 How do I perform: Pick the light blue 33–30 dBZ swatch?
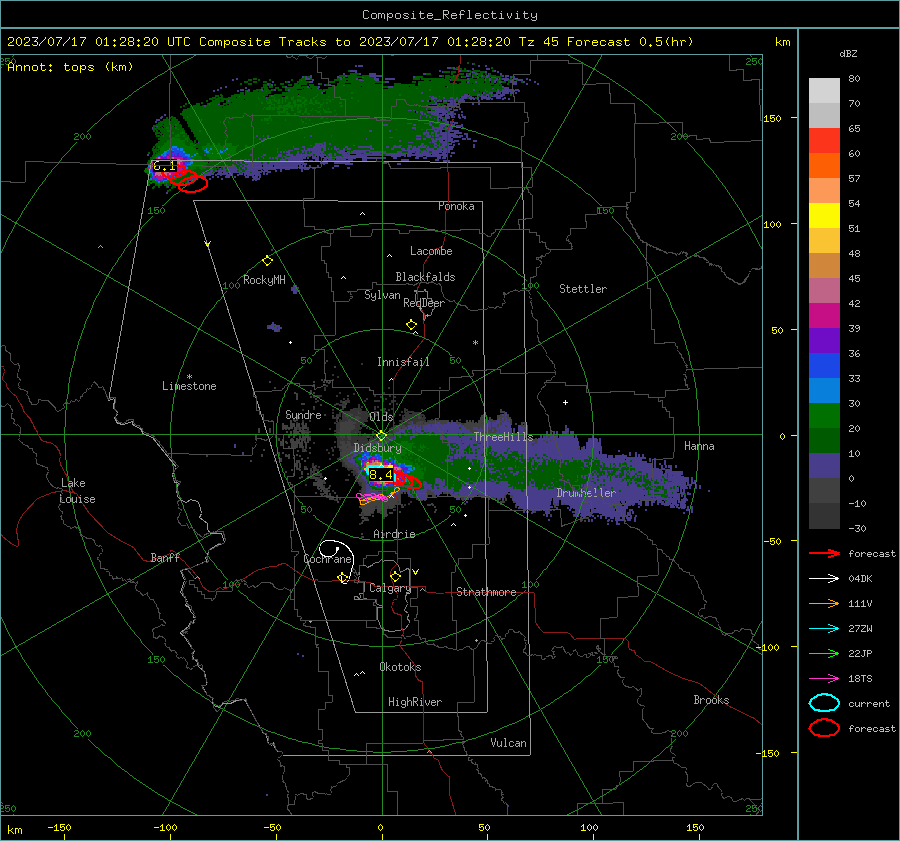pyautogui.click(x=824, y=391)
